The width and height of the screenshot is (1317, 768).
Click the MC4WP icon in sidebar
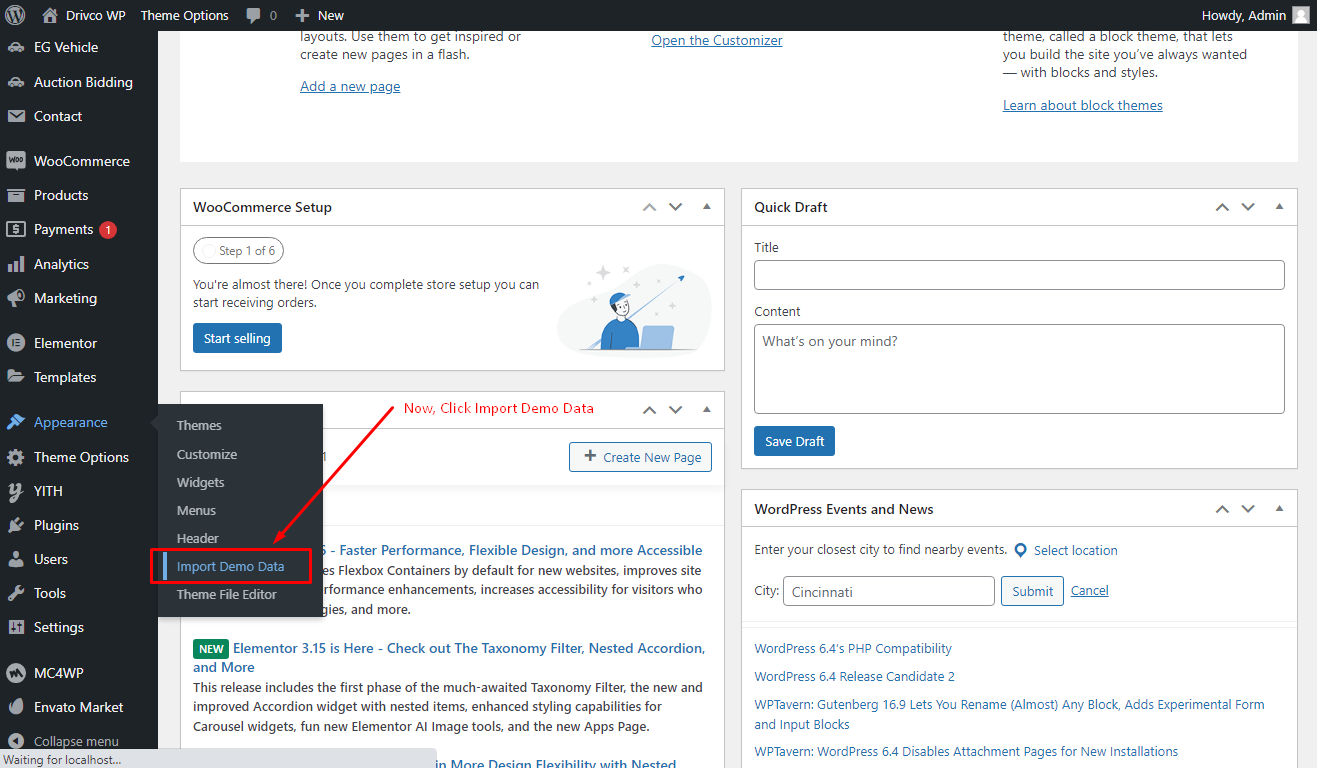[x=15, y=672]
